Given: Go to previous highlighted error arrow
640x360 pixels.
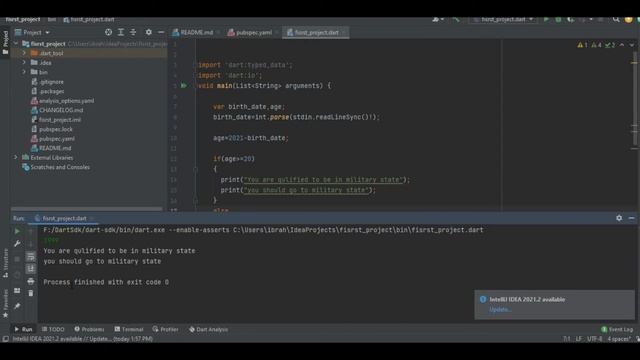Looking at the screenshot, I should [622, 45].
